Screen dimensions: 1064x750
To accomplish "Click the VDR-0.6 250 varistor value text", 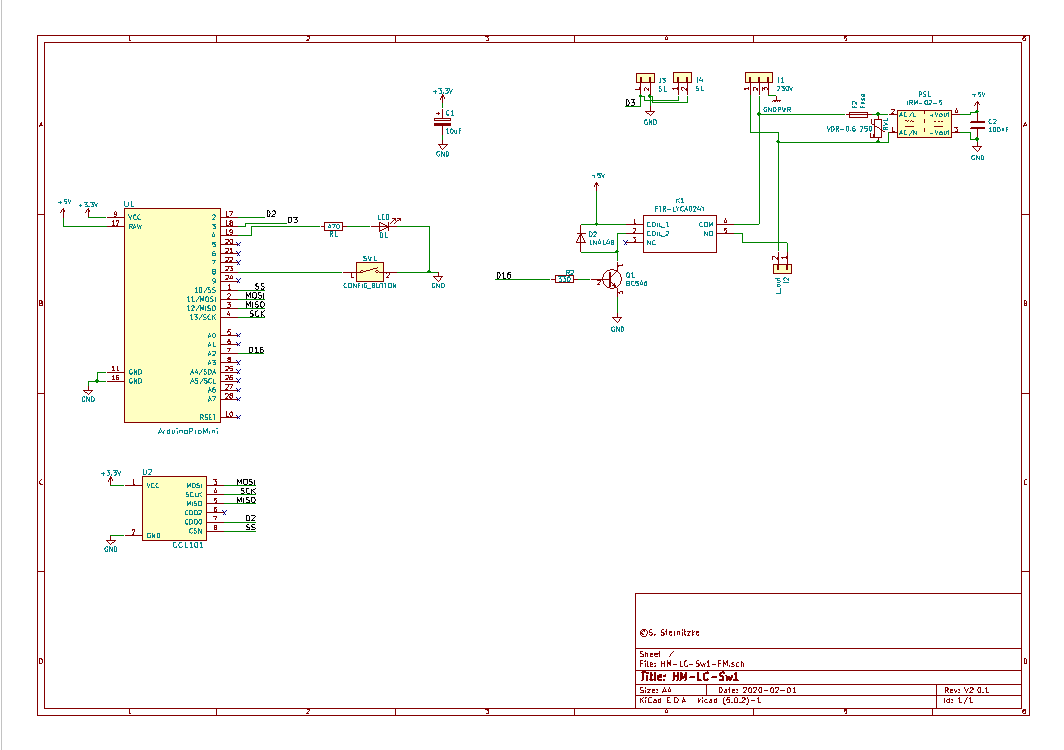I will [x=849, y=129].
